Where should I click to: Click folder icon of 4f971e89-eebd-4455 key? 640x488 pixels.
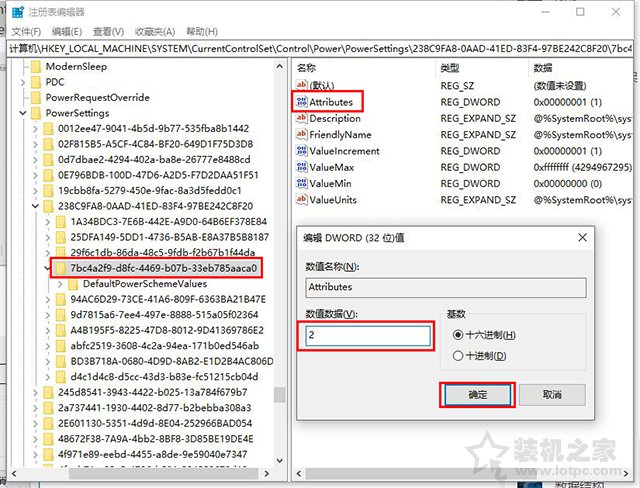point(49,454)
